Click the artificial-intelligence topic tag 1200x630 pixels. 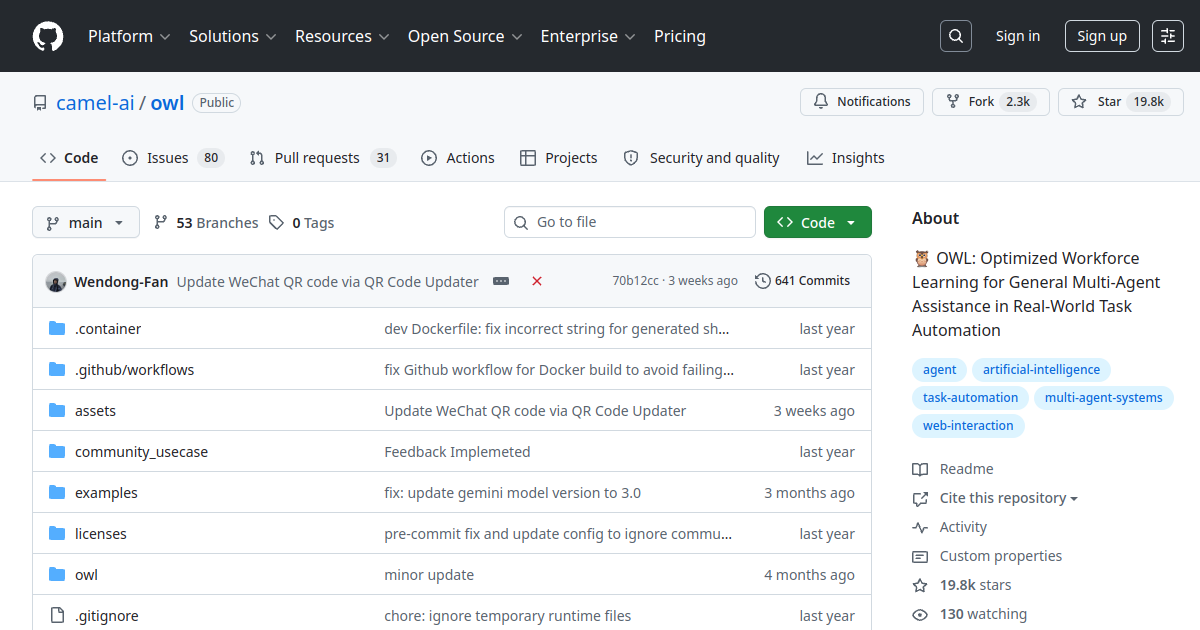click(1041, 370)
